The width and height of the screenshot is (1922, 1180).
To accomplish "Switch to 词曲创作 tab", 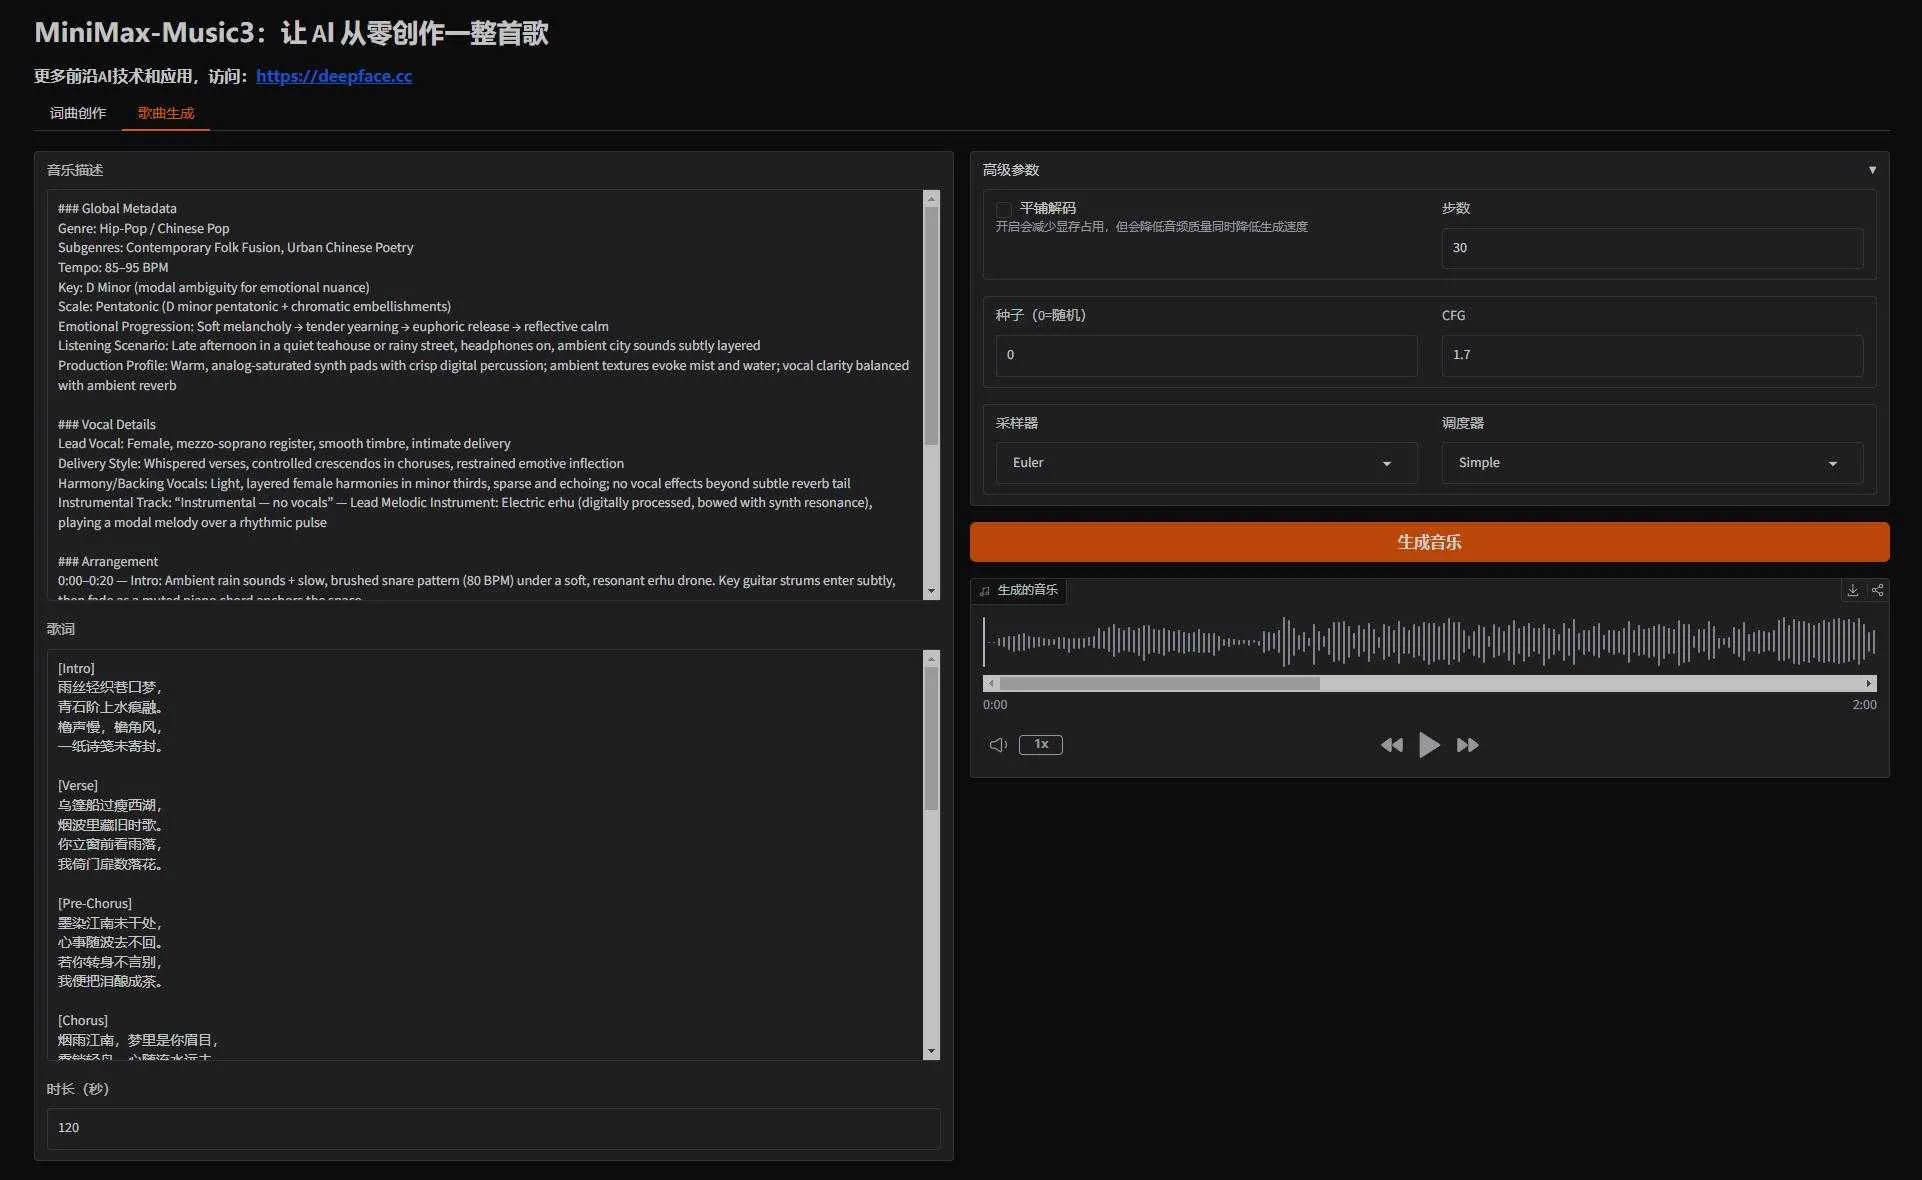I will (x=78, y=113).
